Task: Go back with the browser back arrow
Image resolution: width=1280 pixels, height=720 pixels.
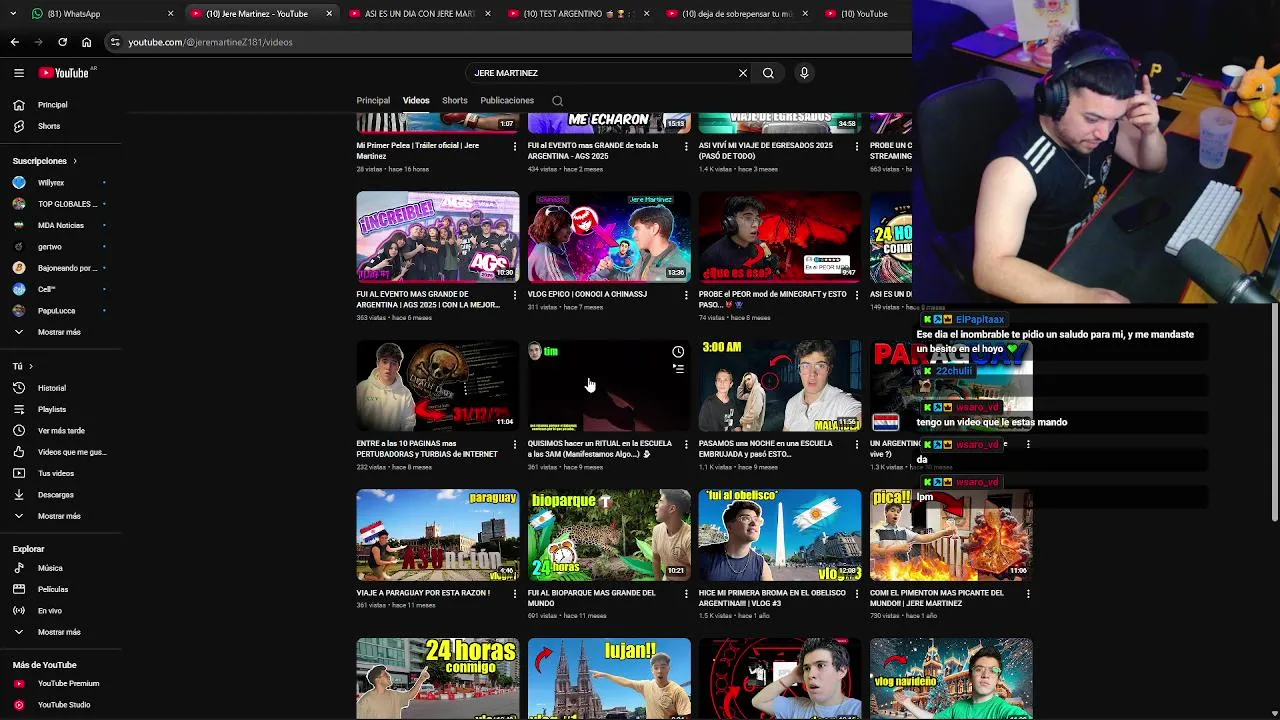Action: [14, 42]
